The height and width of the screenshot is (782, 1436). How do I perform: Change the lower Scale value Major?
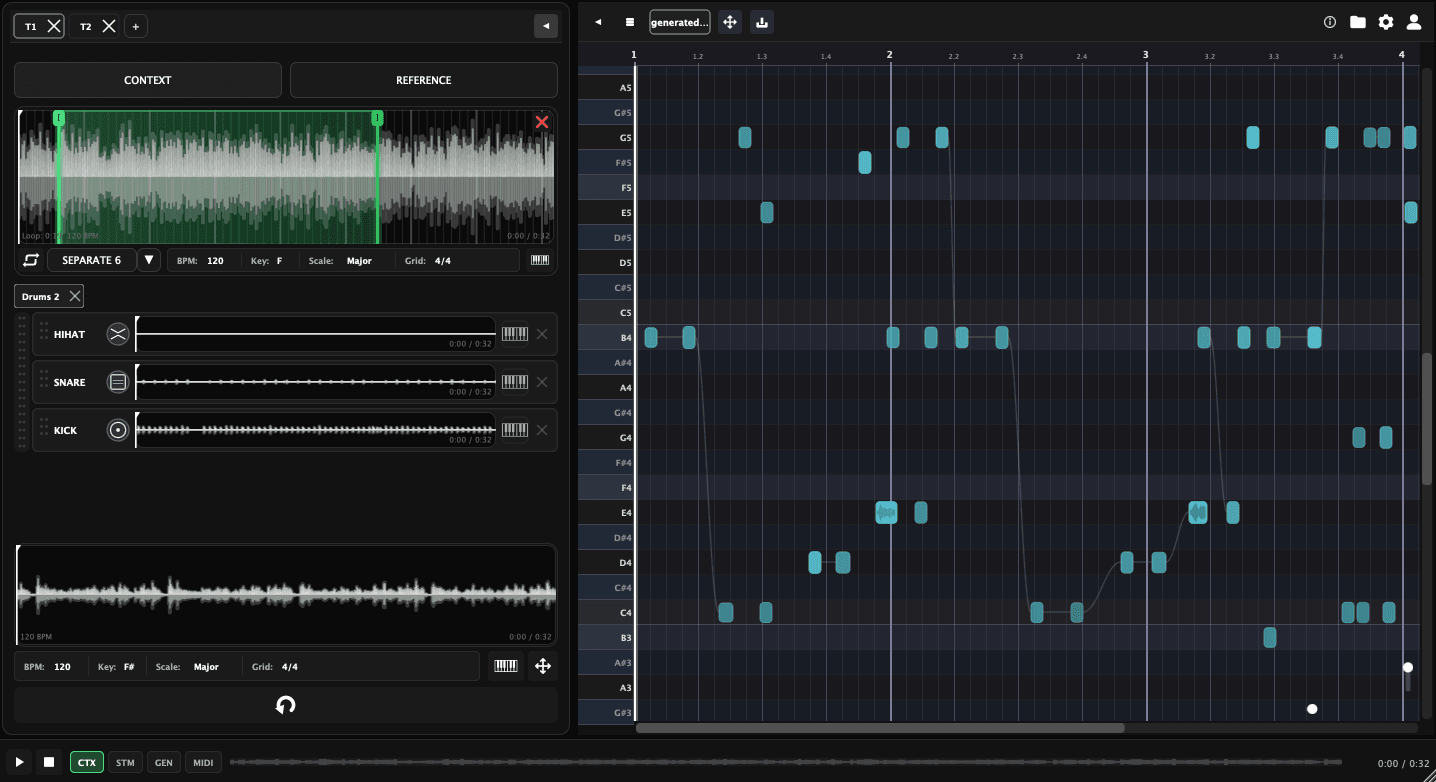[x=206, y=667]
